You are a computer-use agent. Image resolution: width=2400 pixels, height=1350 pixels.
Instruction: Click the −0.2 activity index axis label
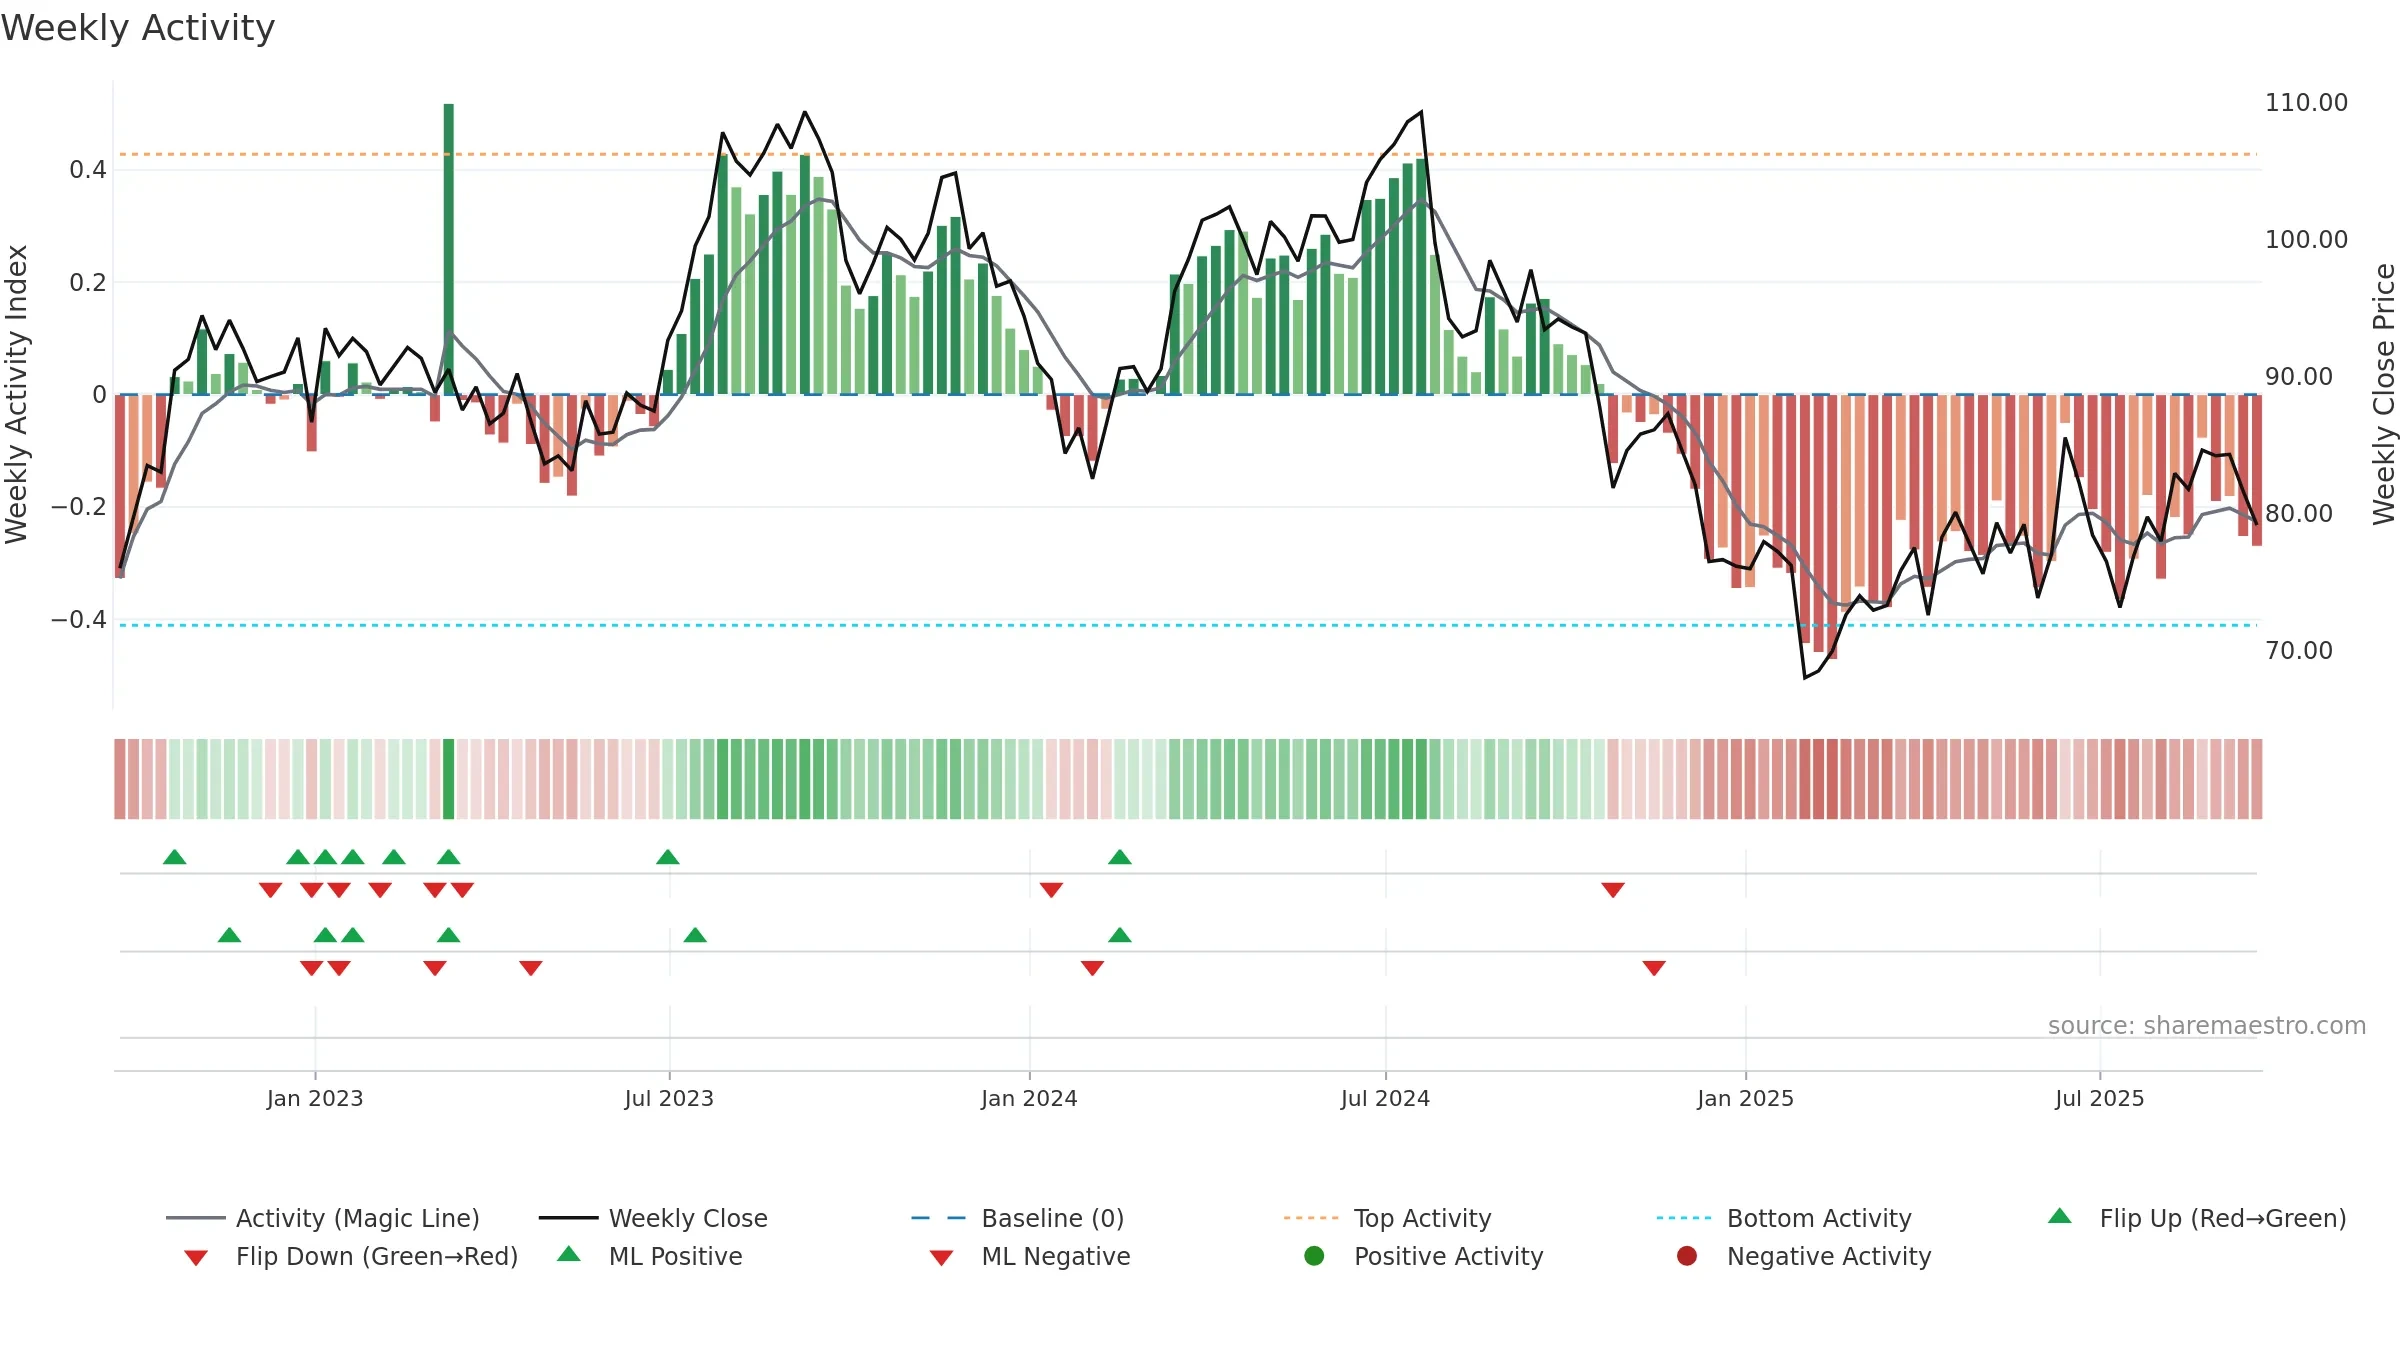click(x=79, y=507)
